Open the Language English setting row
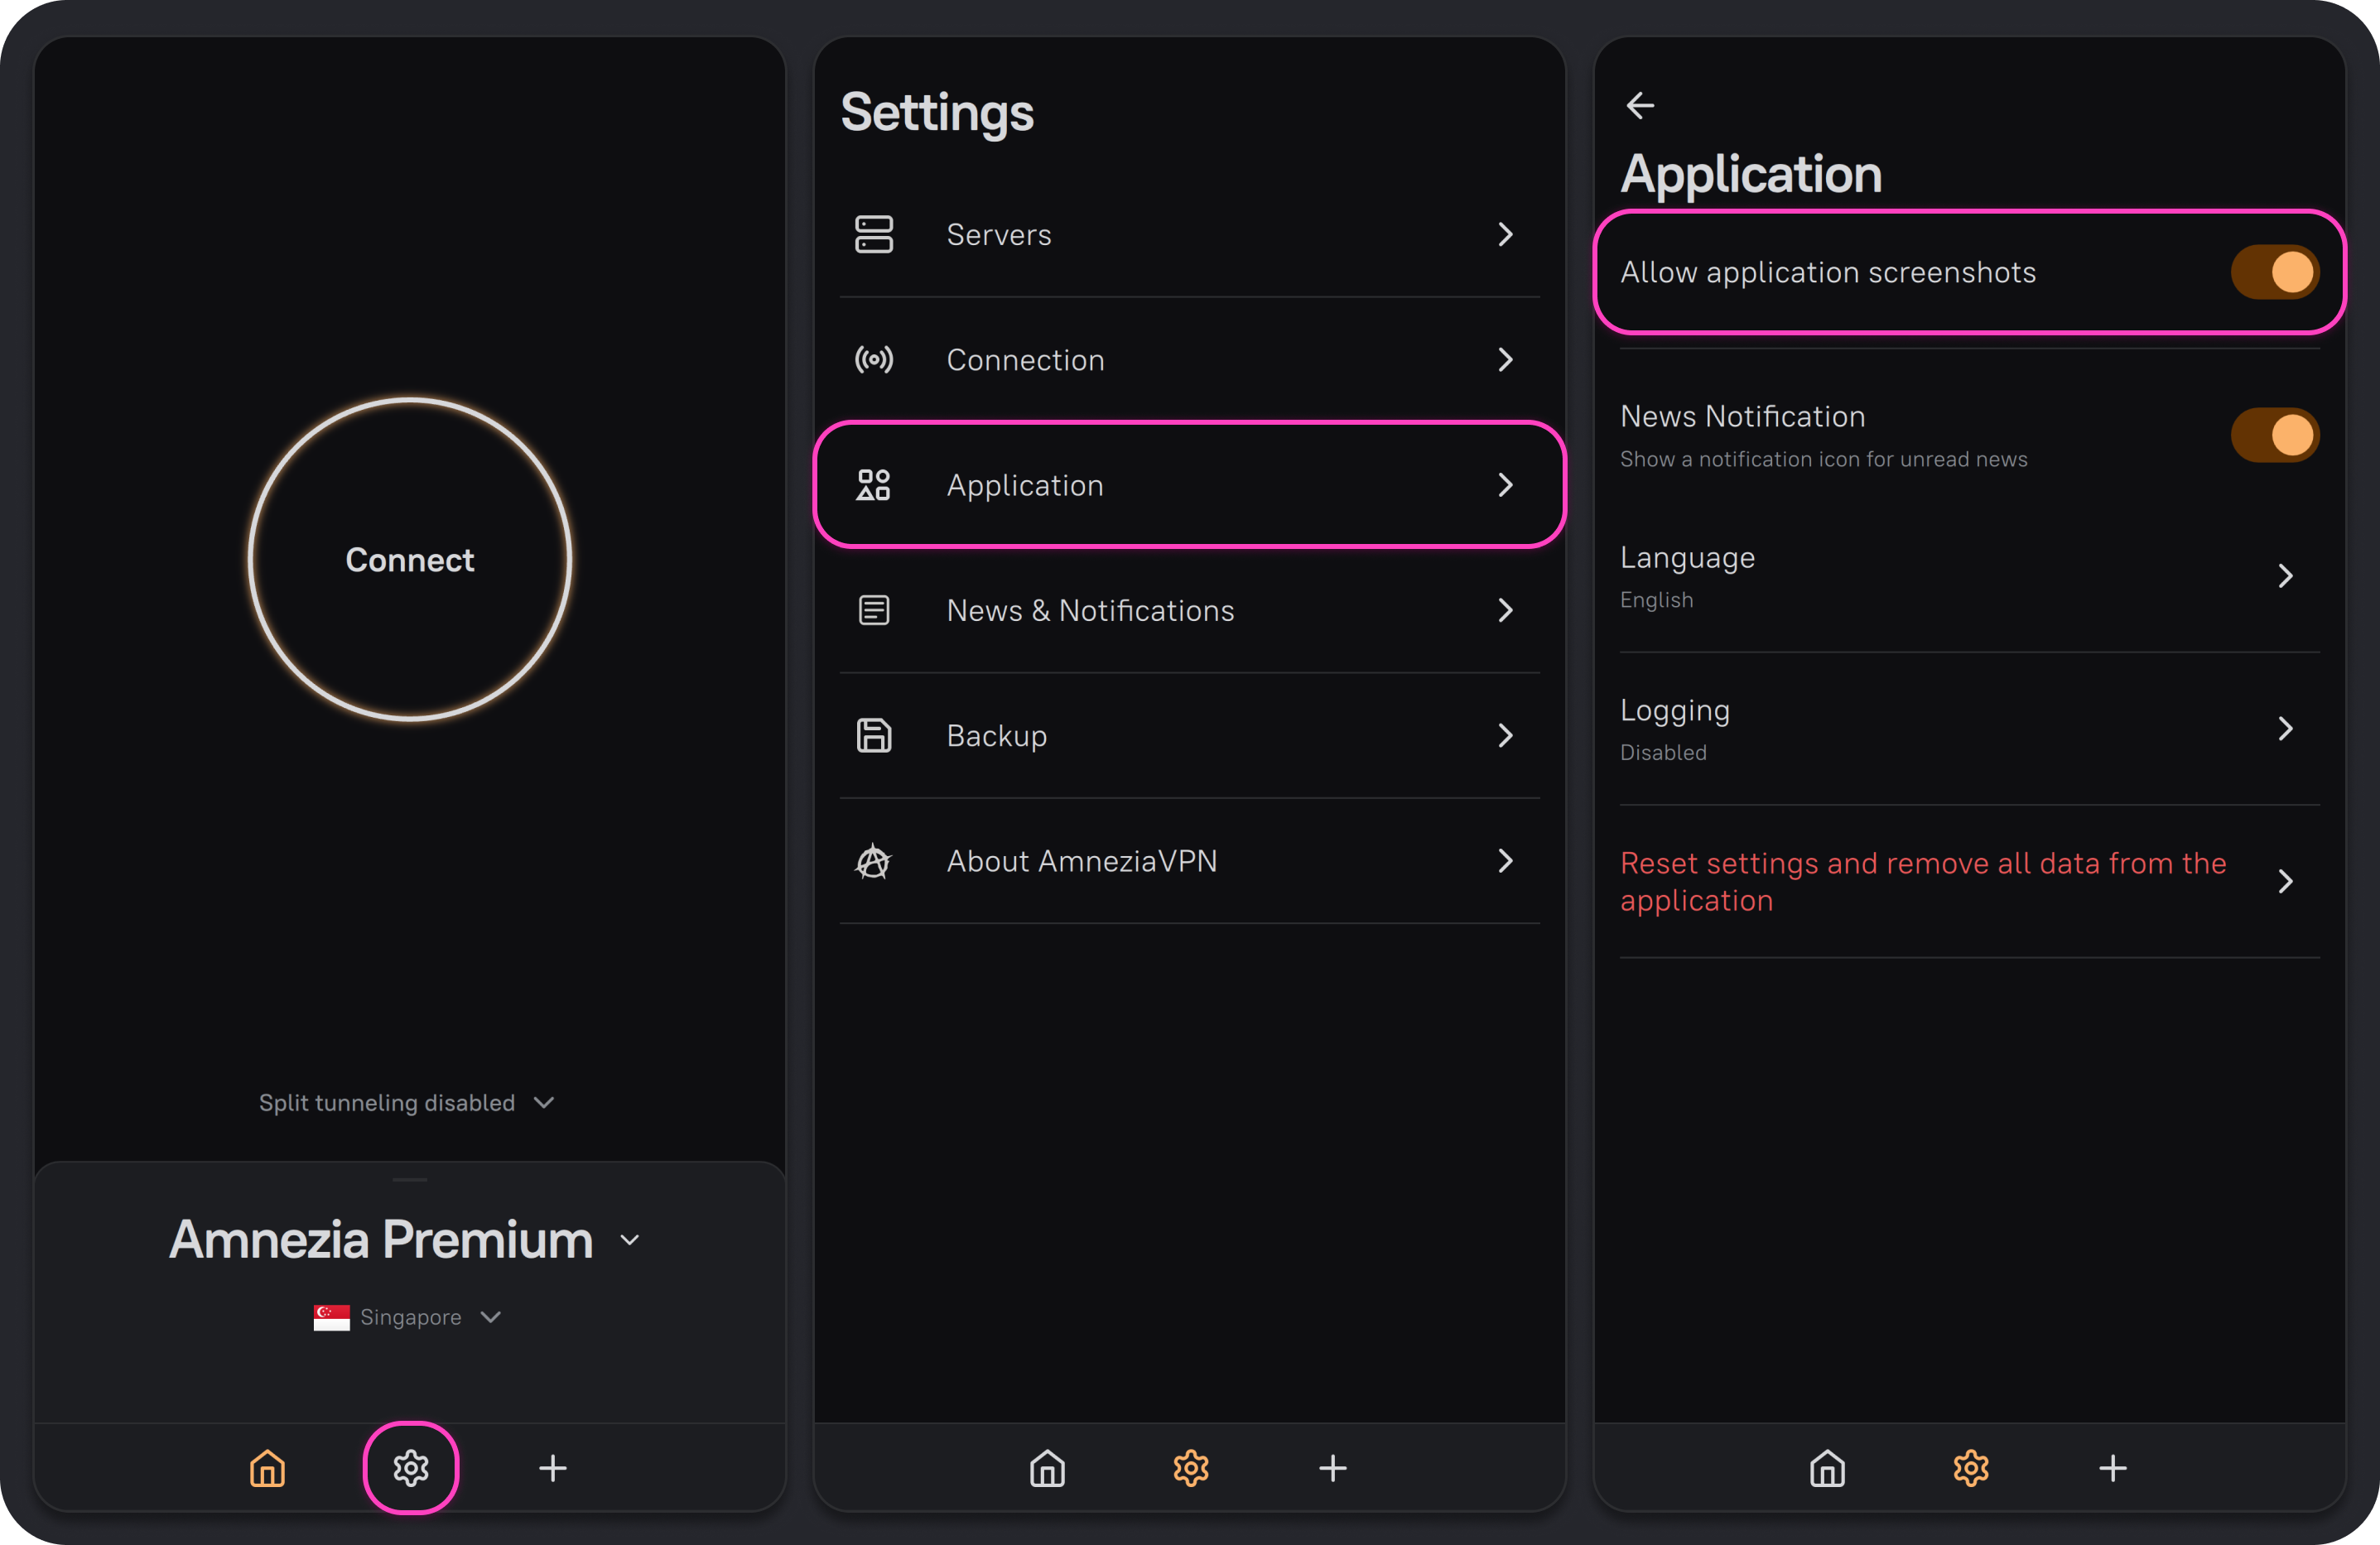 pos(1969,576)
